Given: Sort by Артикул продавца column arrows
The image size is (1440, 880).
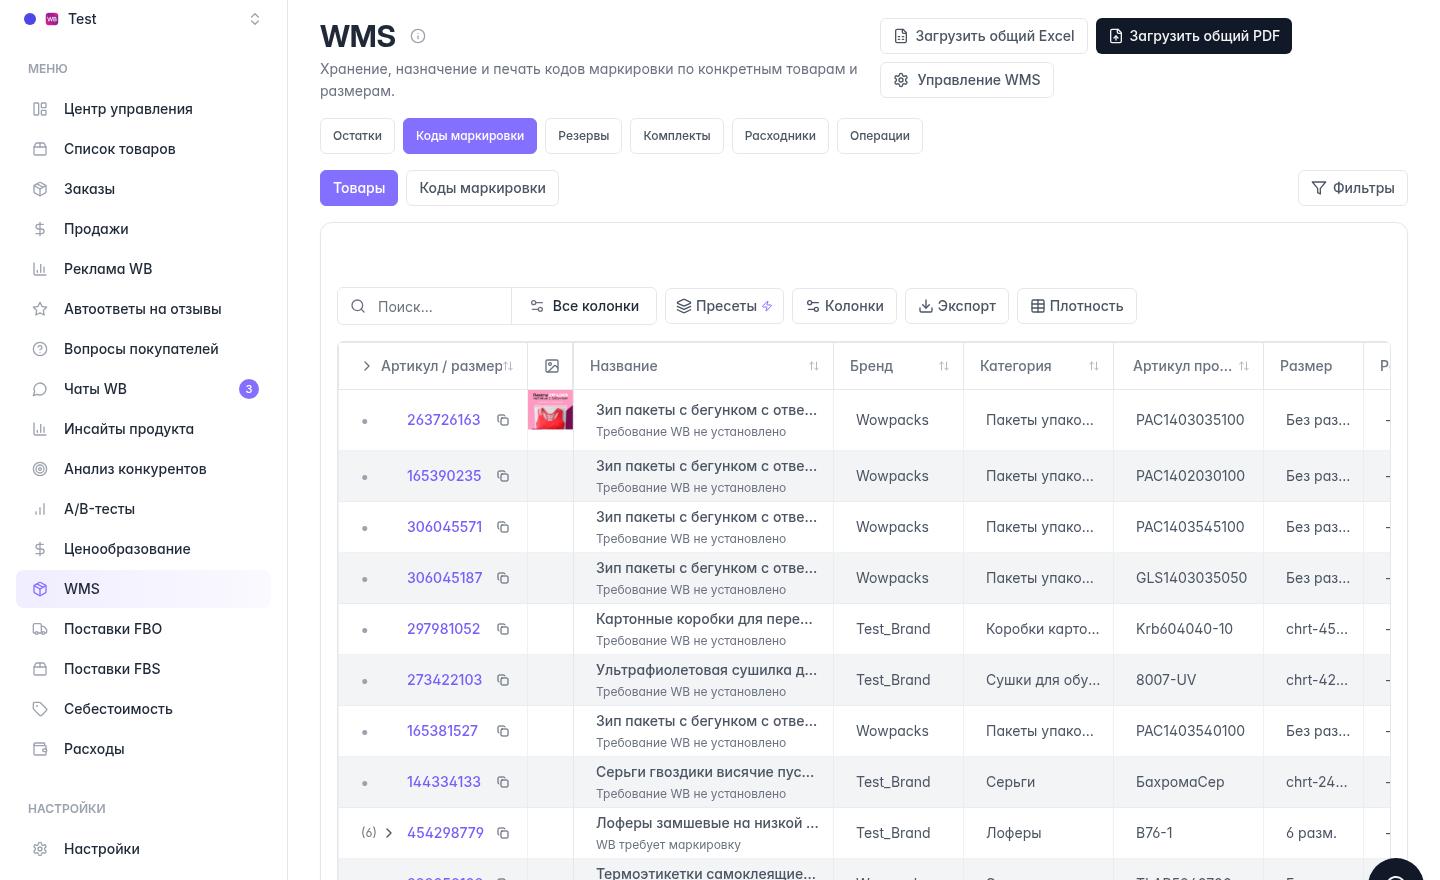Looking at the screenshot, I should (1244, 366).
